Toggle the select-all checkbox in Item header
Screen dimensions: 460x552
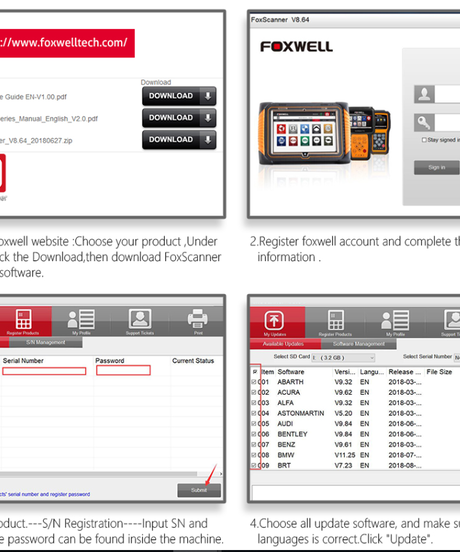(x=254, y=372)
